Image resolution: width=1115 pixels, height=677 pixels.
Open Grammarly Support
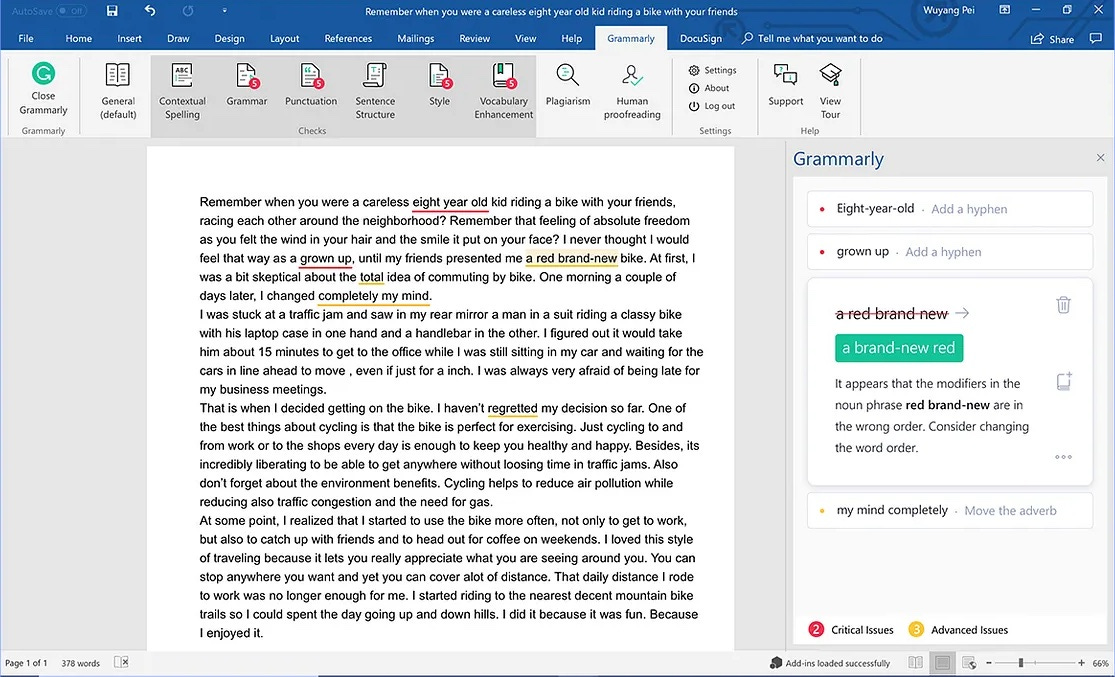[785, 85]
